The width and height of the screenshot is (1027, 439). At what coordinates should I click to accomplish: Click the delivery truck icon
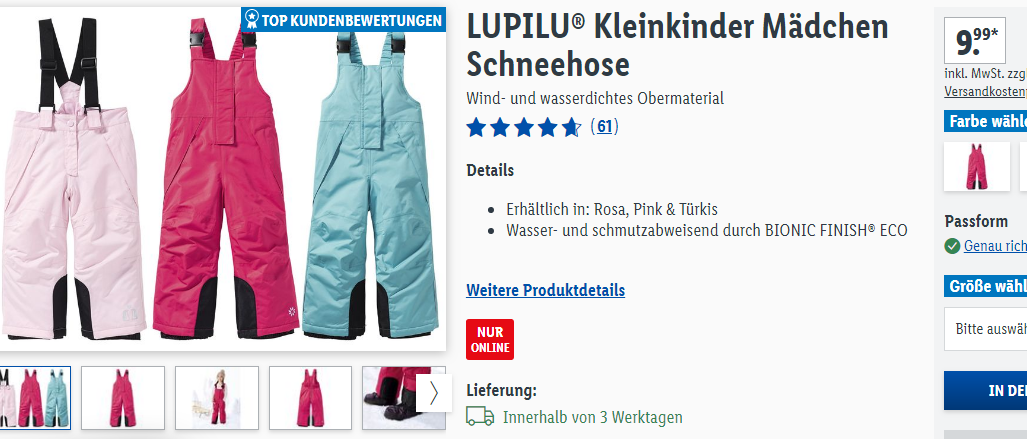pyautogui.click(x=480, y=416)
